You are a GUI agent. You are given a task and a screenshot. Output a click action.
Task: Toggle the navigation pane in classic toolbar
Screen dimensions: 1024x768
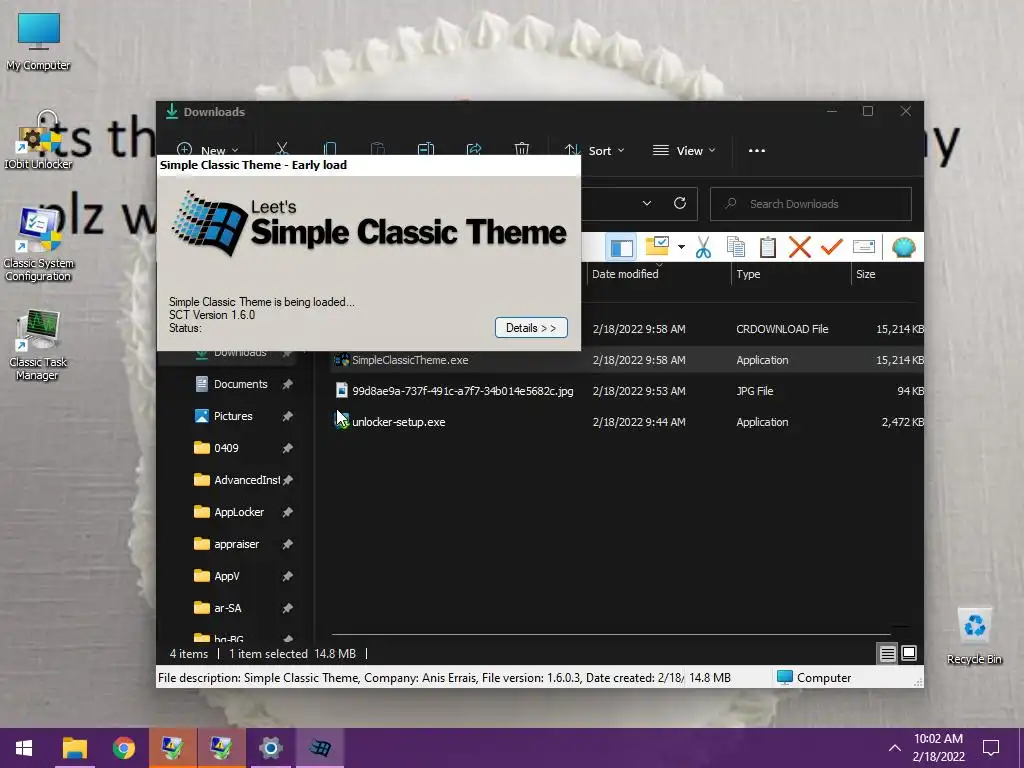621,248
